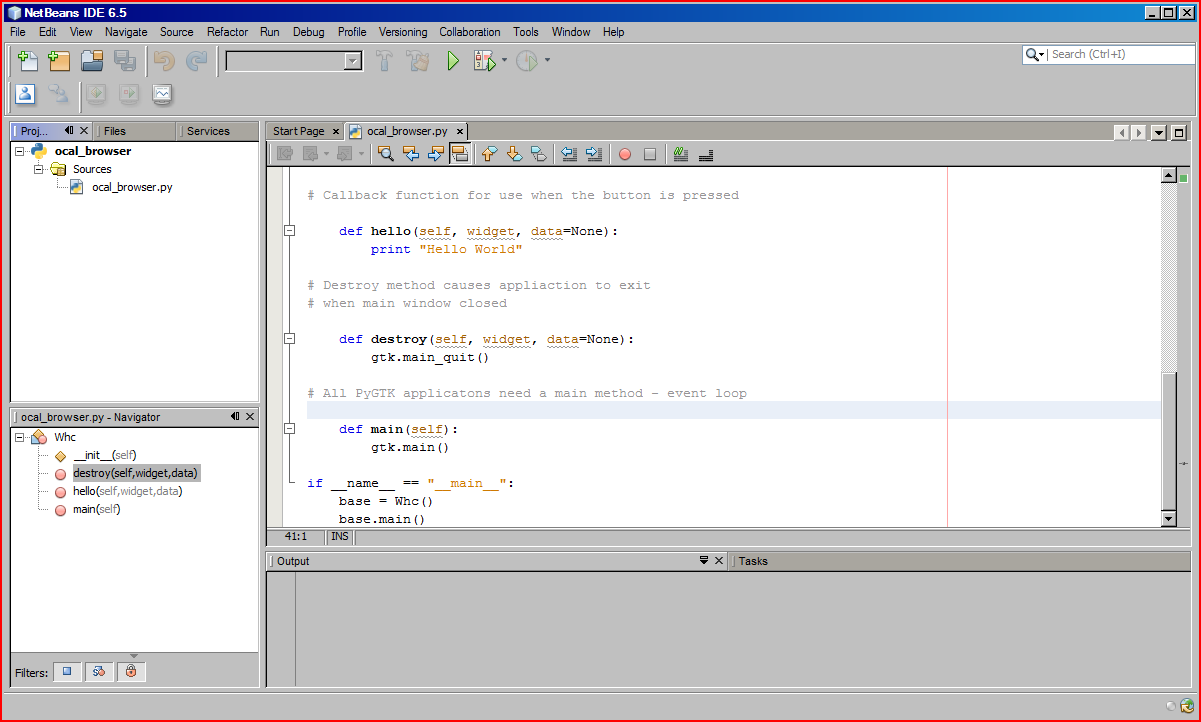Click the Uncomment editor toolbar icon
1201x722 pixels.
click(x=706, y=154)
